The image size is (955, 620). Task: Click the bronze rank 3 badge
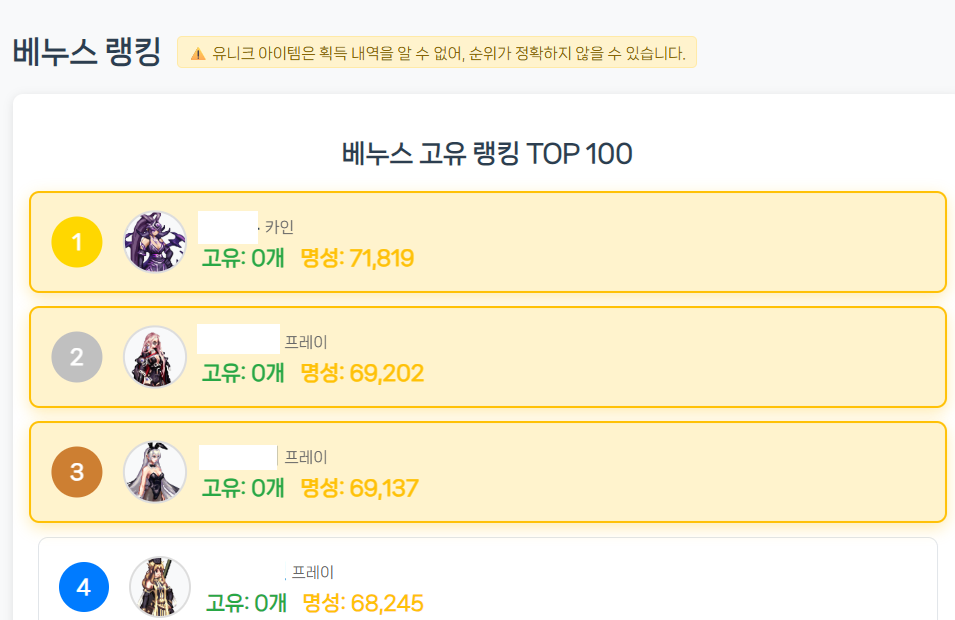pyautogui.click(x=77, y=472)
